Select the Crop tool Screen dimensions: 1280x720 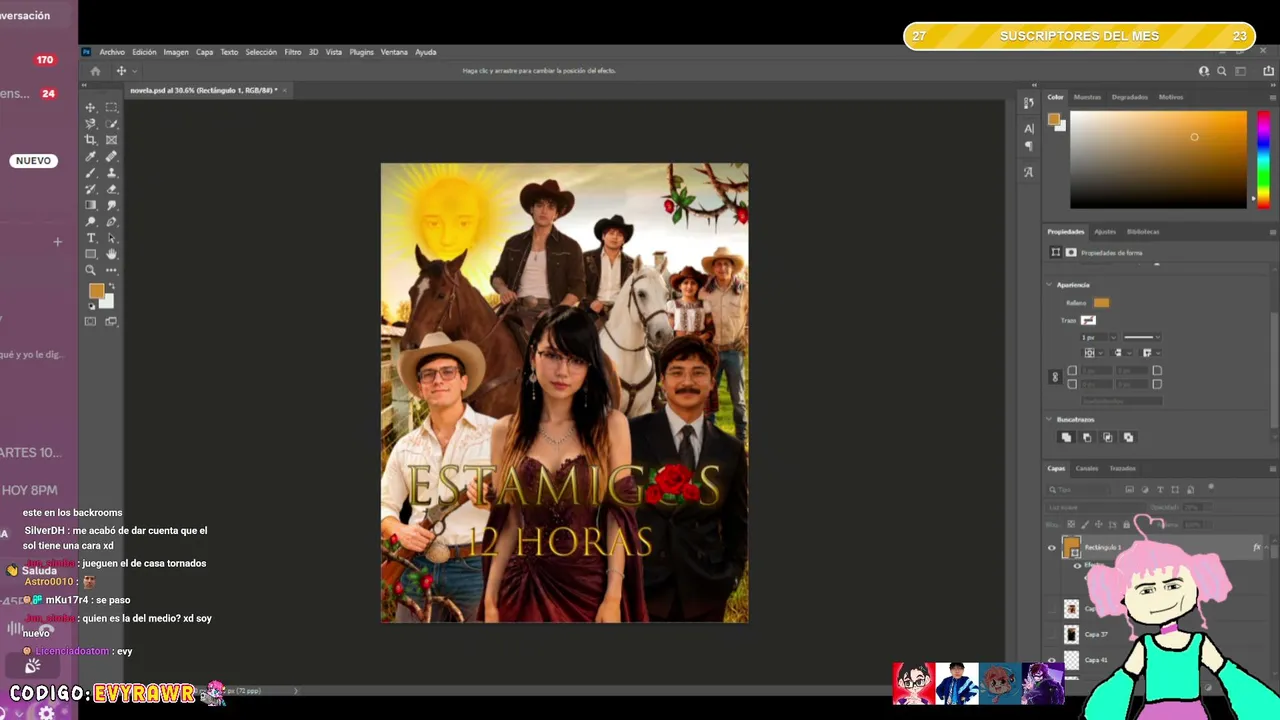coord(90,140)
